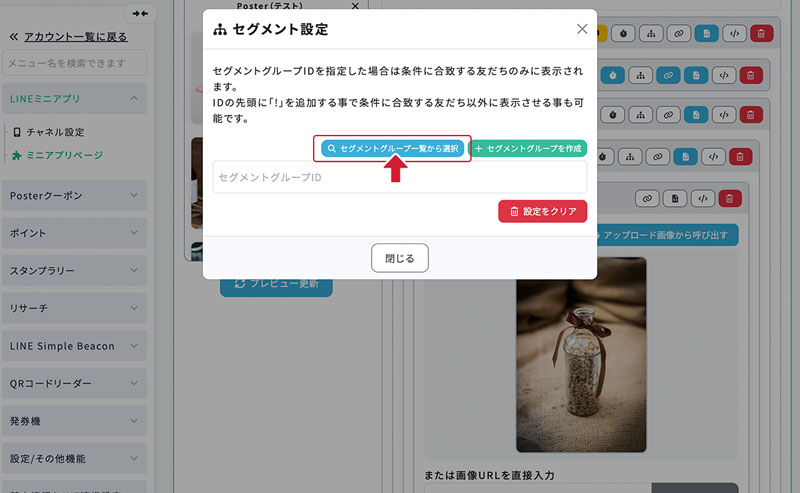Collapse the LINEミニアプリ sidebar section
The width and height of the screenshot is (800, 493).
(134, 98)
